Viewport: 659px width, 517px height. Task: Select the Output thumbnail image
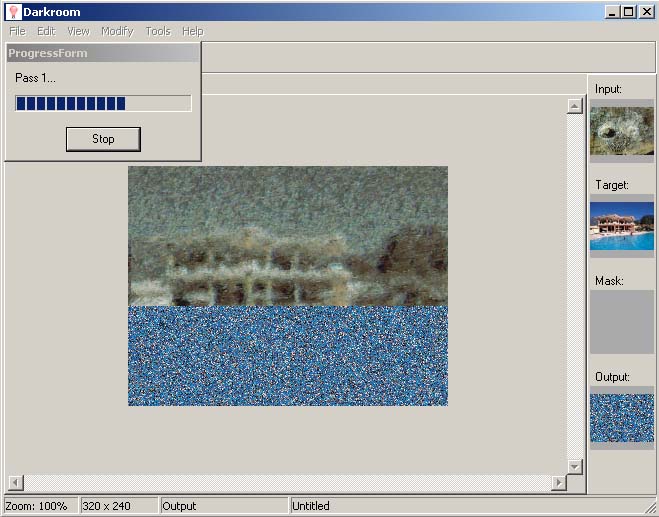tap(622, 418)
